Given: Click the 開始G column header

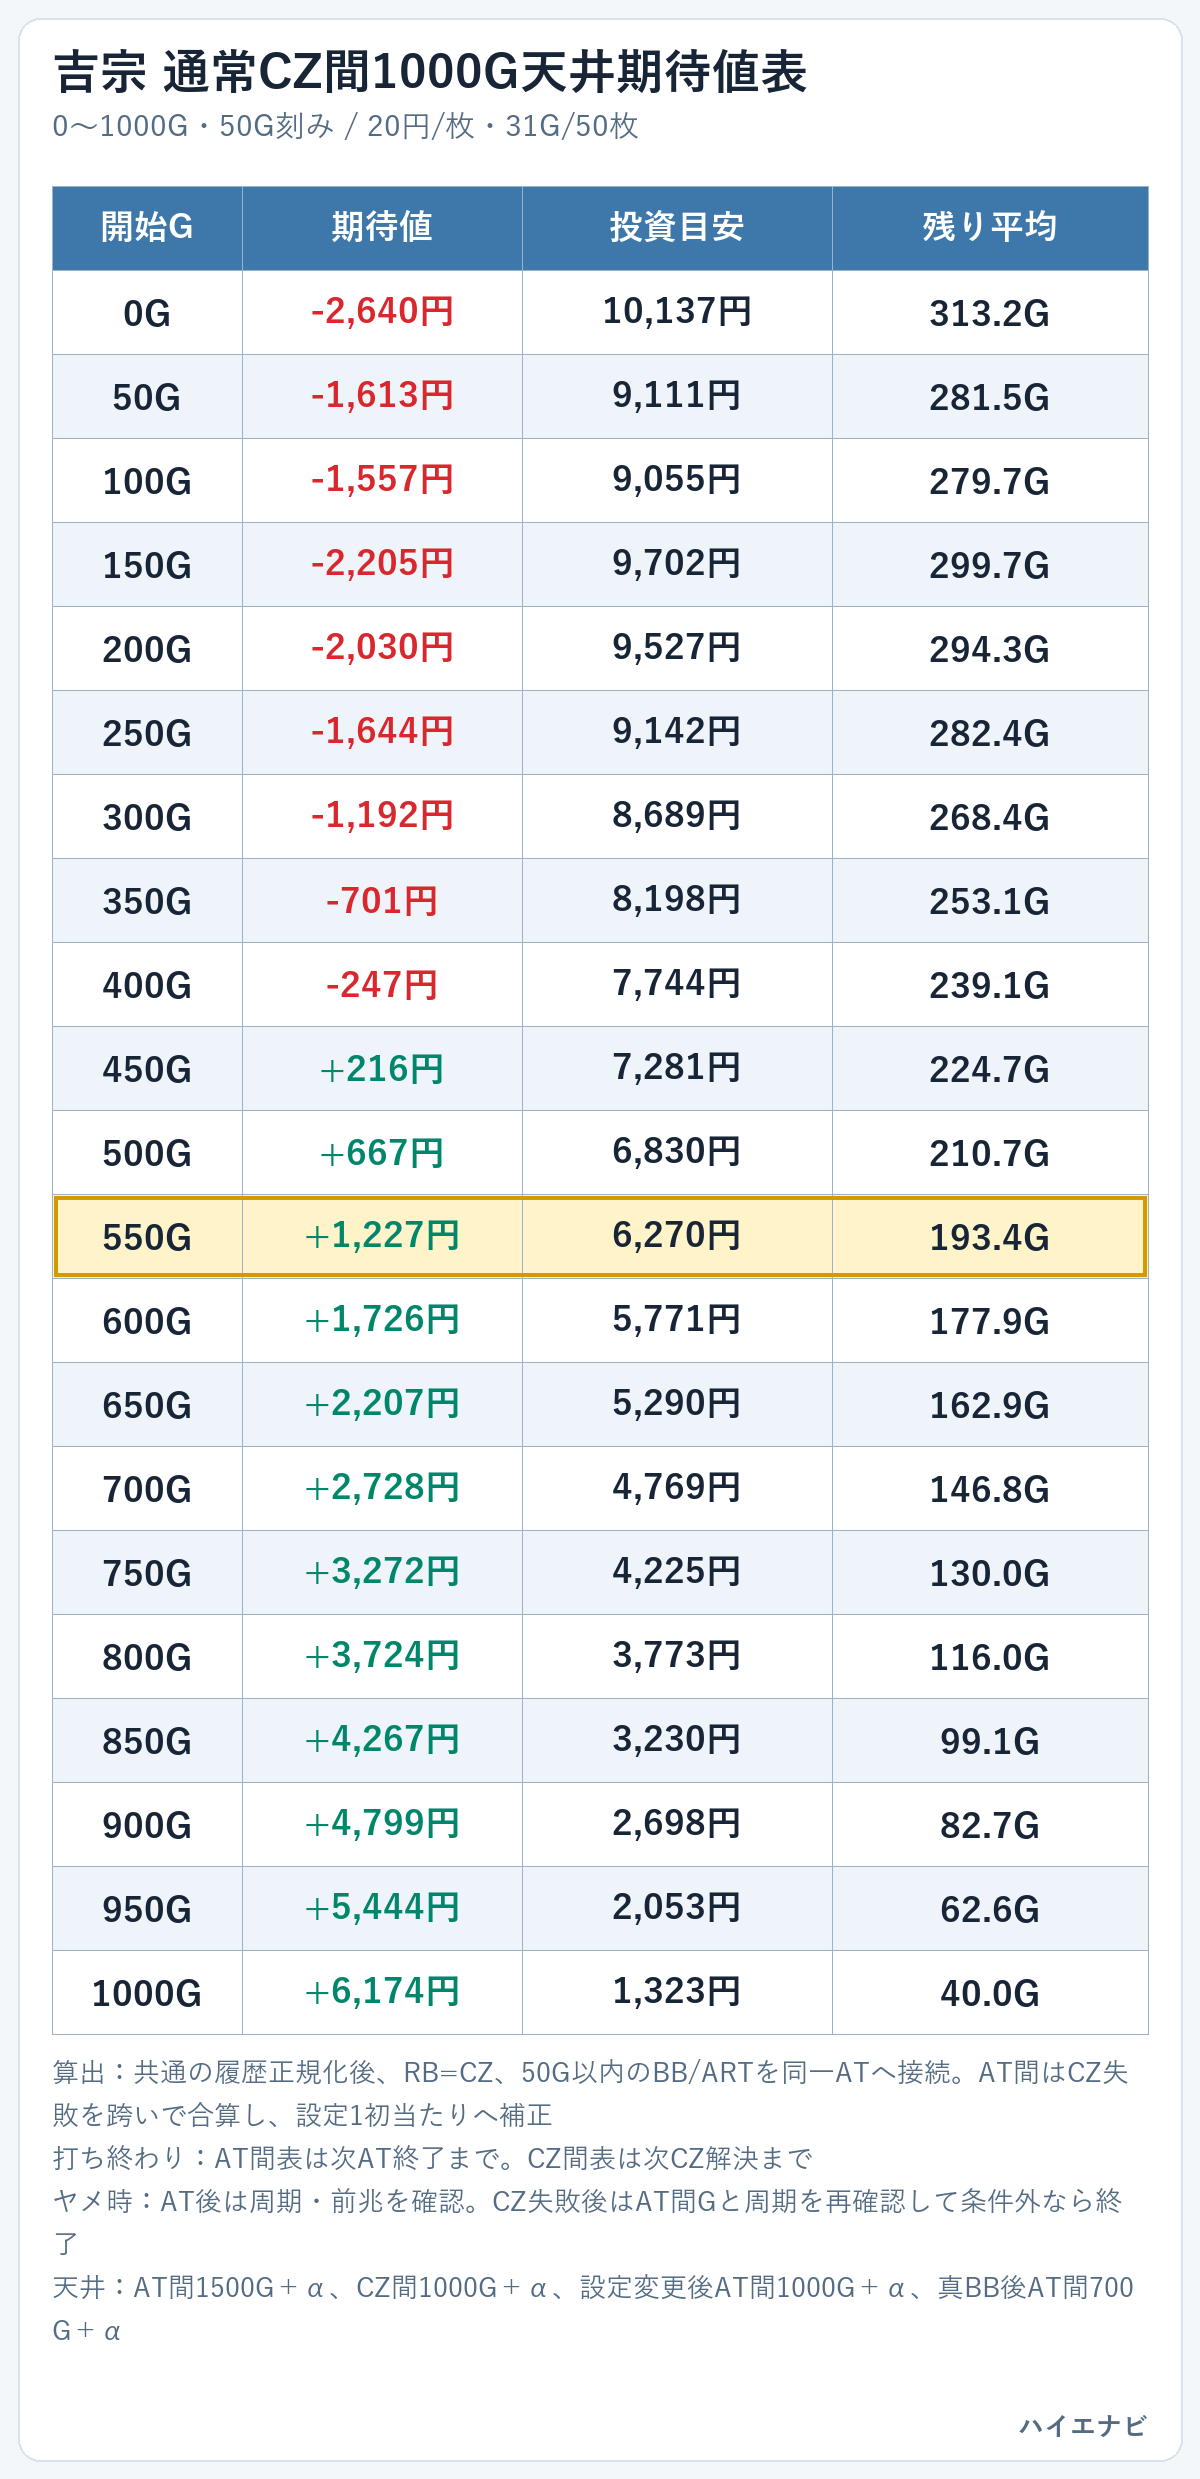Looking at the screenshot, I should (x=147, y=228).
